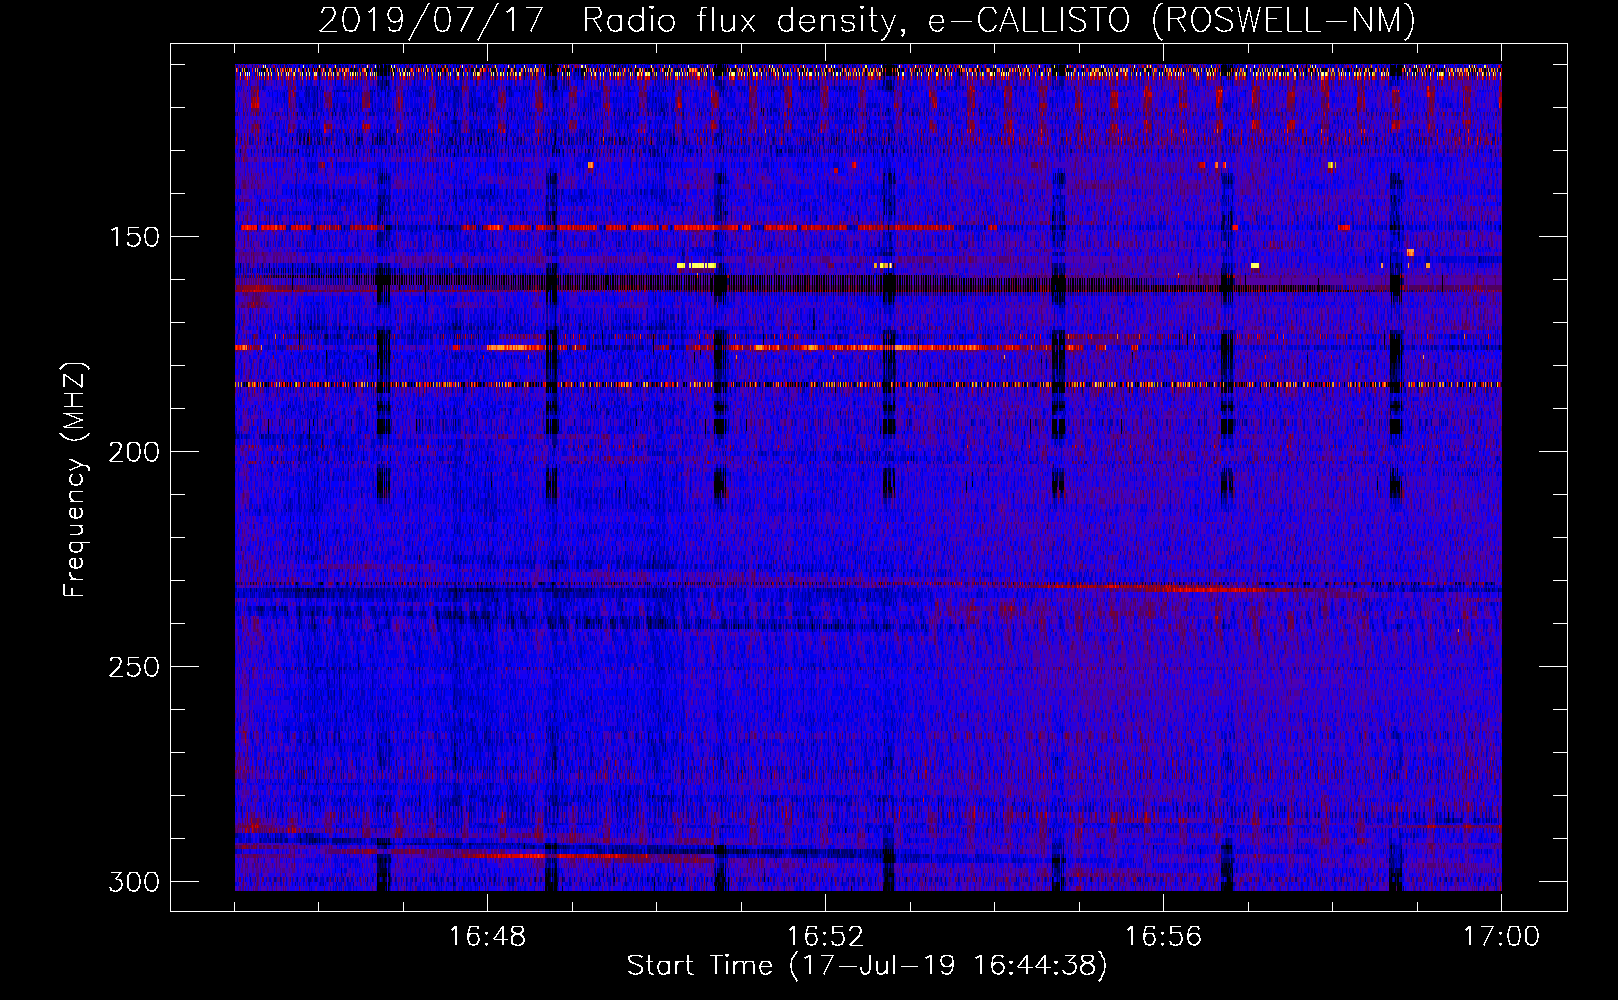Click the ROSWELL-NM station name in title
The height and width of the screenshot is (1000, 1618).
[x=1284, y=20]
